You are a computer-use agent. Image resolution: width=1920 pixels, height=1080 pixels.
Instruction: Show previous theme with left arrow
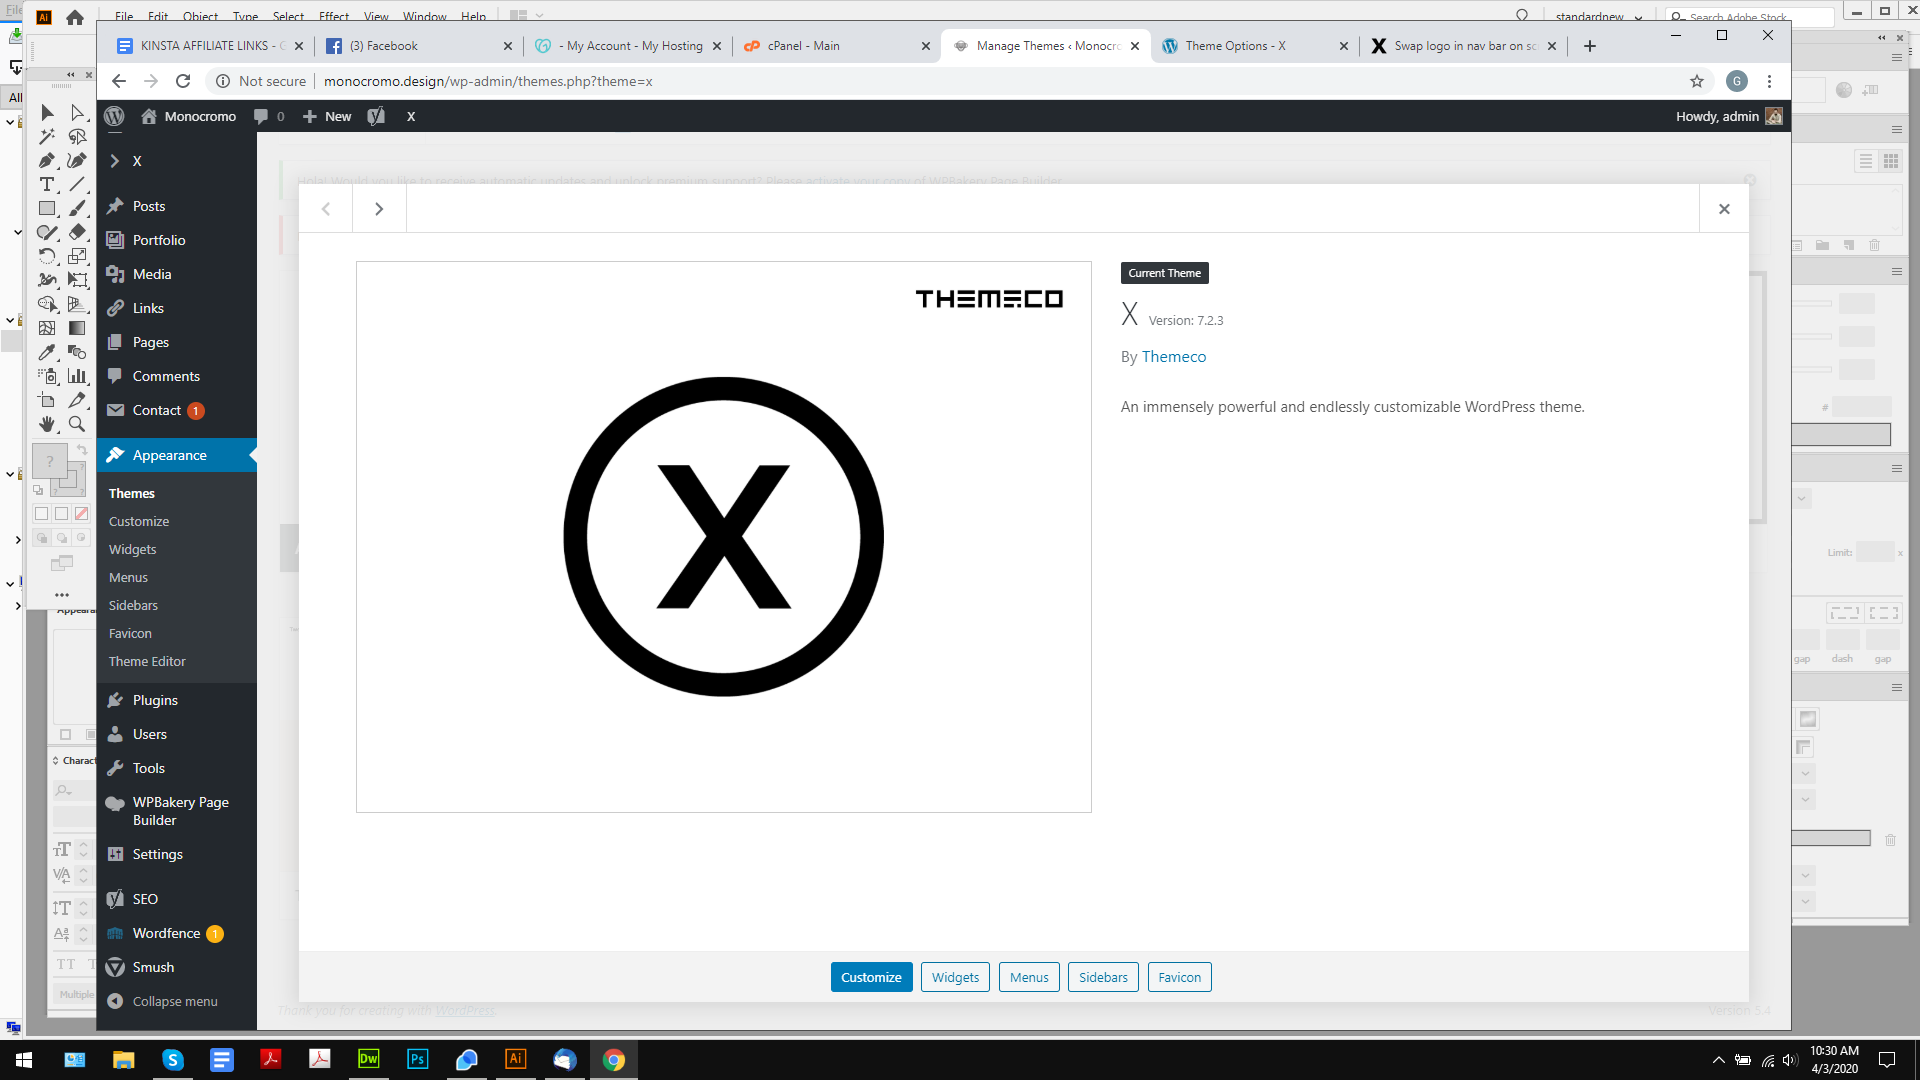[x=326, y=209]
